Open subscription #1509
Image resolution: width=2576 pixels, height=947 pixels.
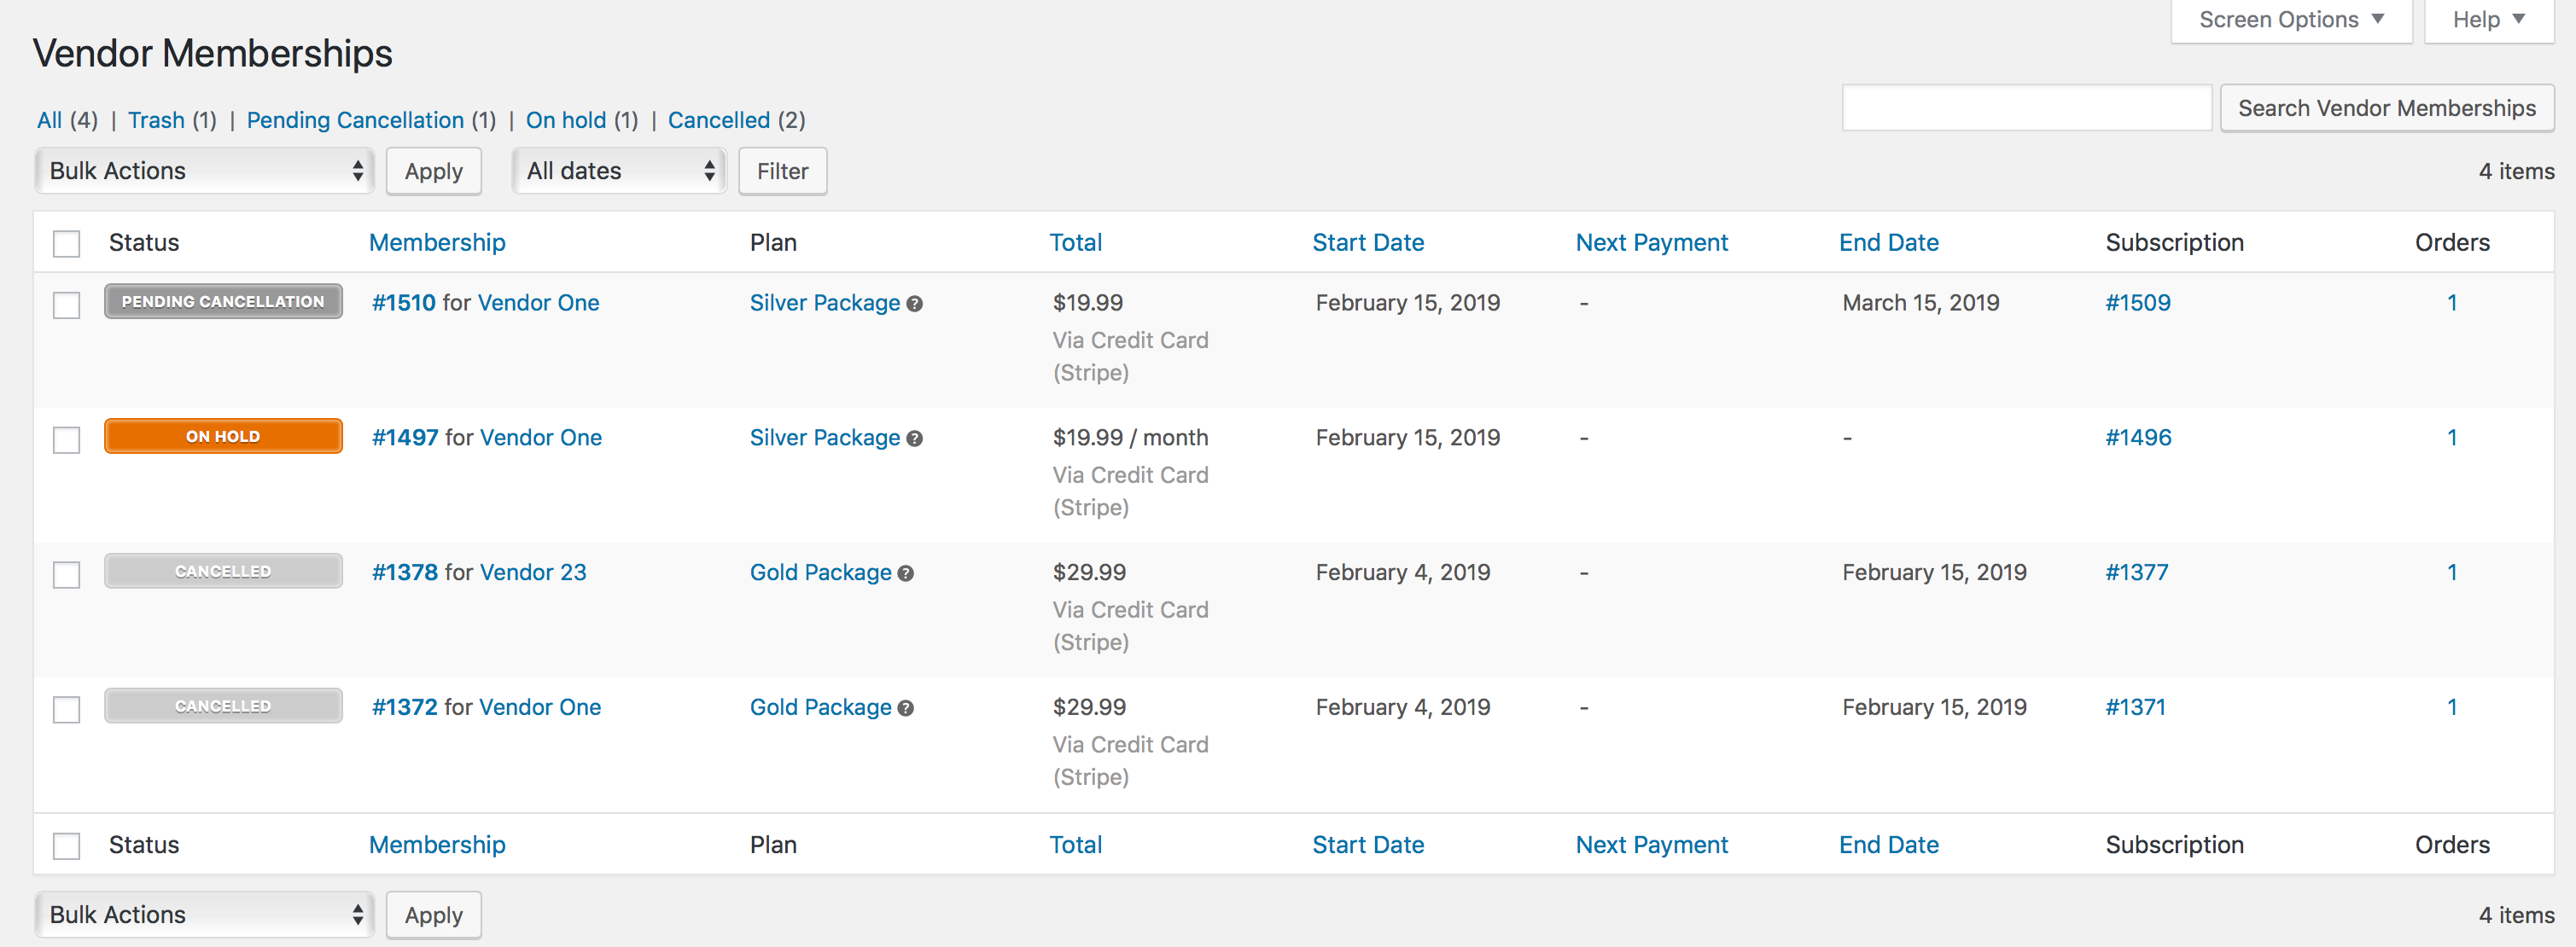coord(2138,303)
